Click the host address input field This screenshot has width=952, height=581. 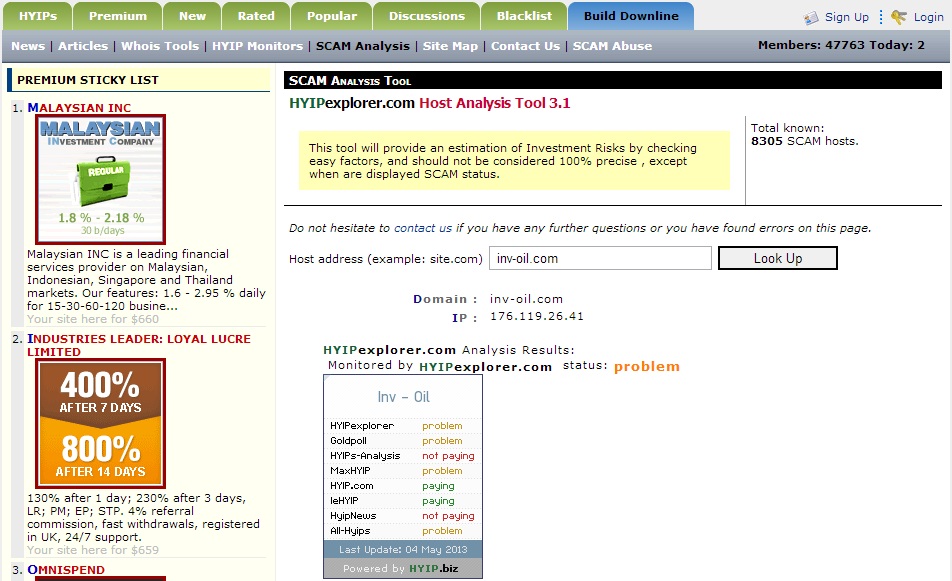600,258
